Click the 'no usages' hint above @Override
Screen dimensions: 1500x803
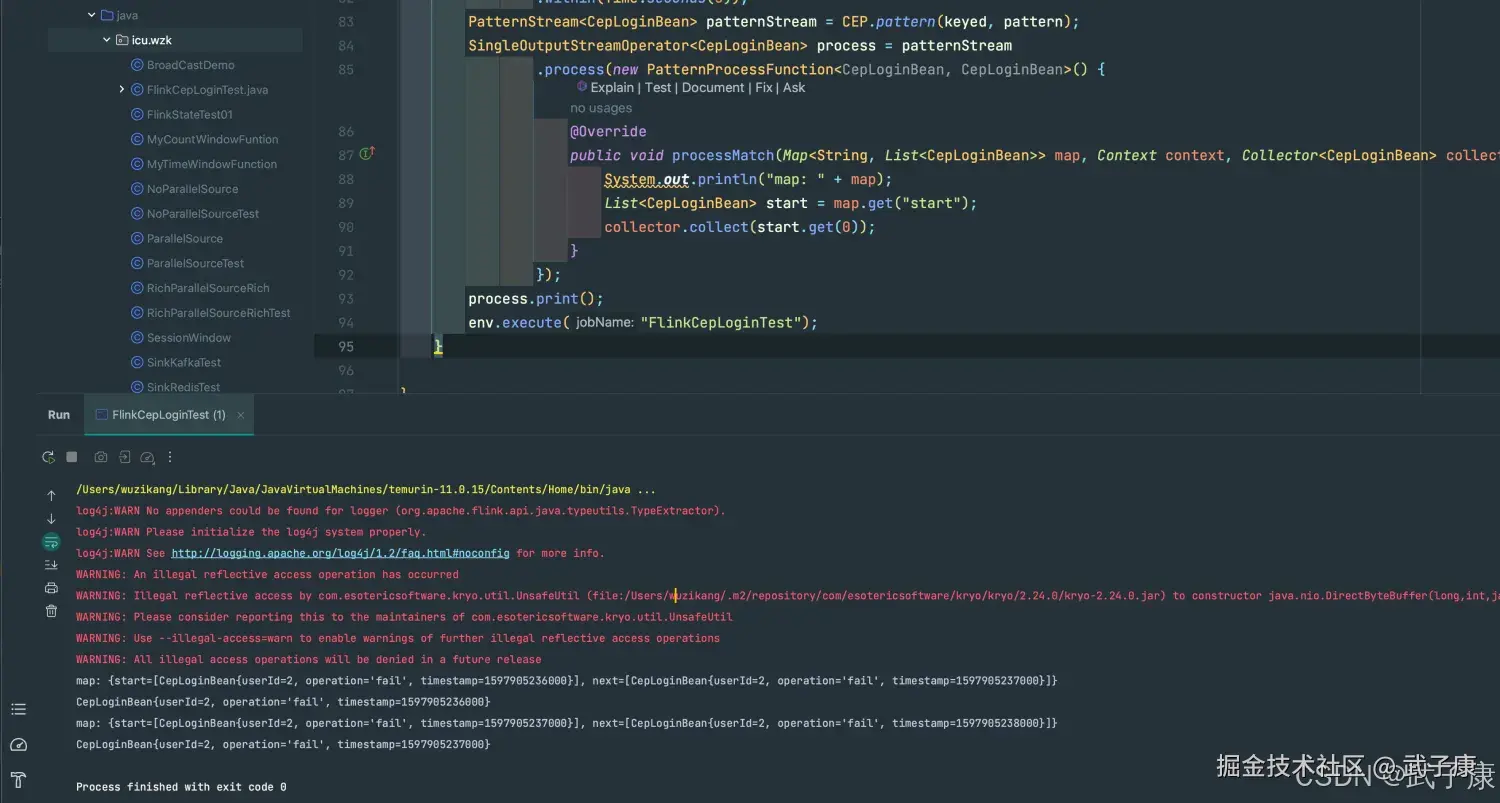[601, 108]
